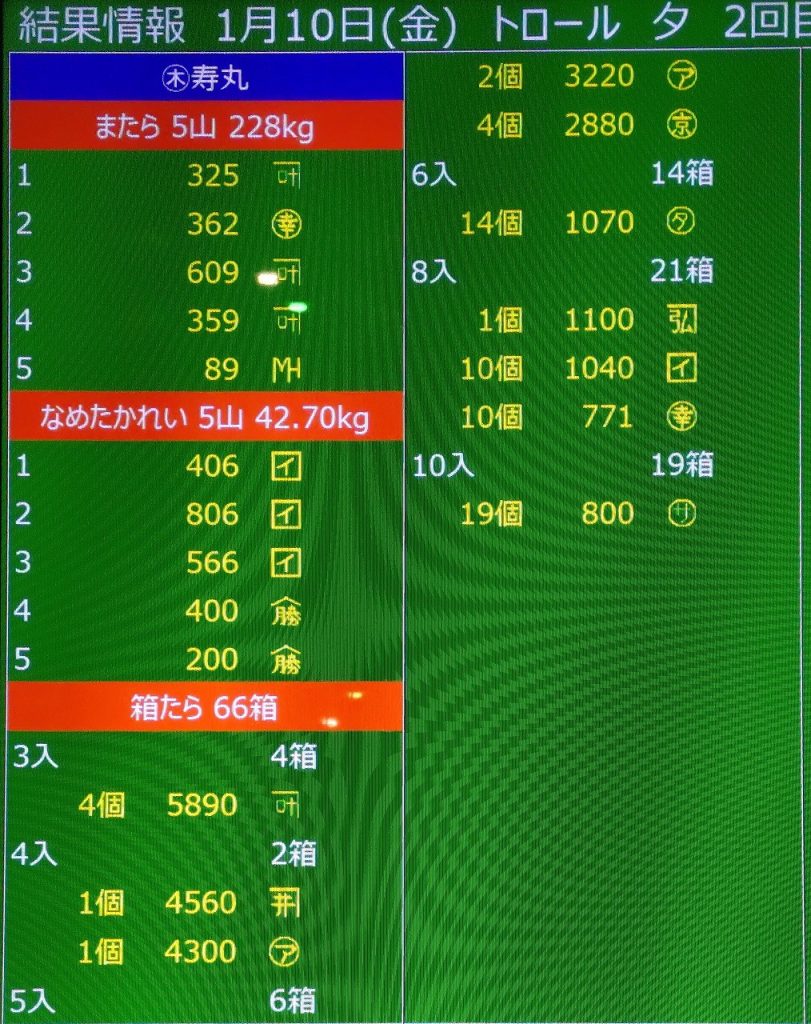811x1024 pixels.
Task: Click the red 箱たら 66箱 header
Action: click(x=206, y=709)
